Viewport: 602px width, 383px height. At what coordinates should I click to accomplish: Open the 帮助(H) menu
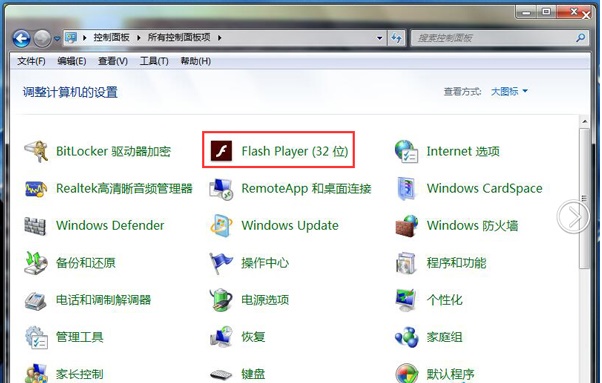coord(195,61)
